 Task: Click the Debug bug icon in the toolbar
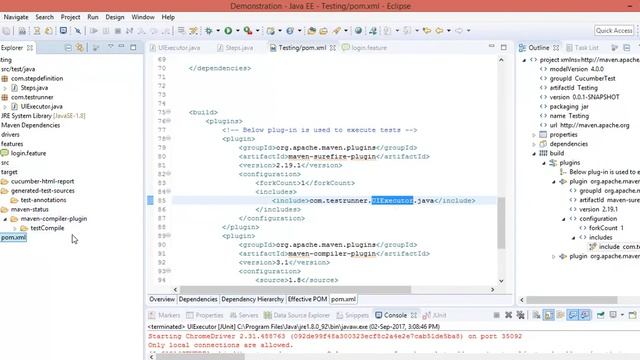tap(209, 31)
